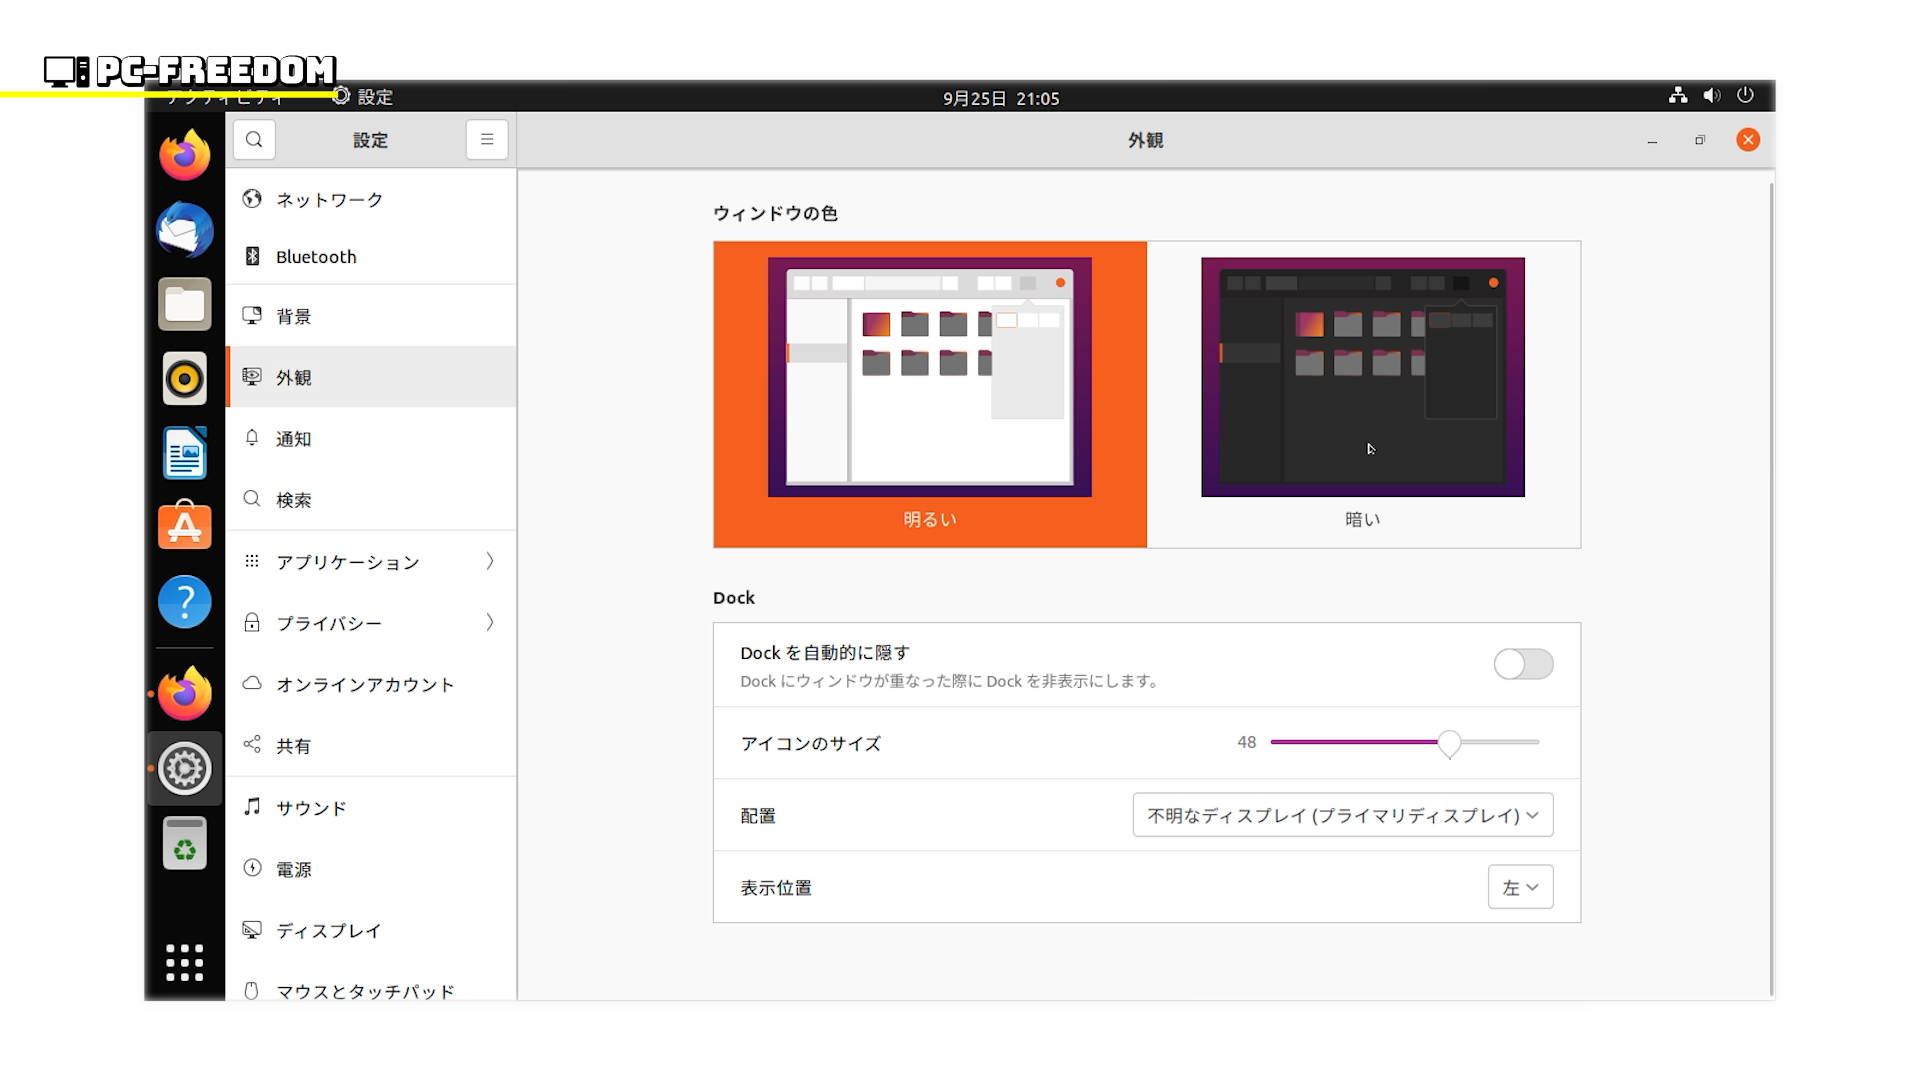Click the volume icon in top bar
Image resolution: width=1920 pixels, height=1080 pixels.
pos(1712,96)
